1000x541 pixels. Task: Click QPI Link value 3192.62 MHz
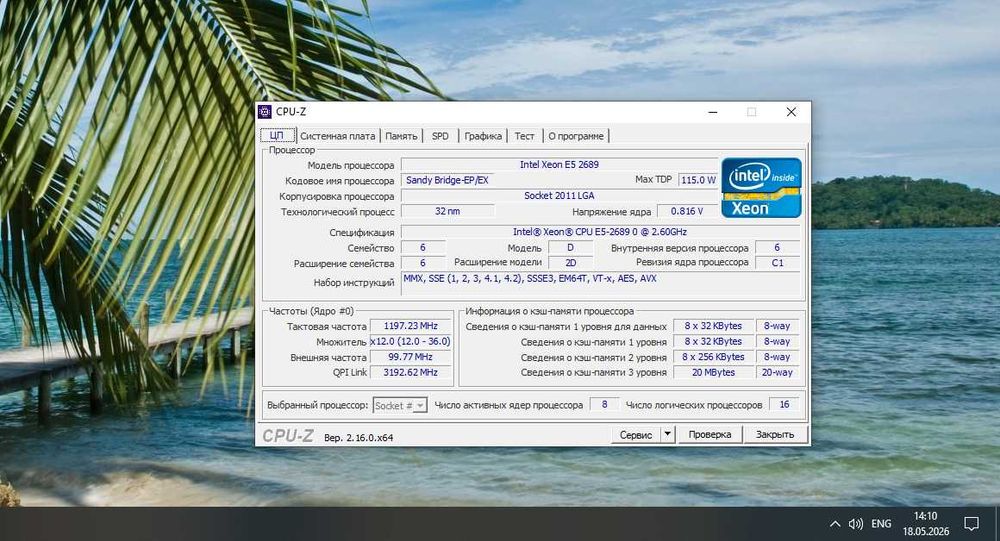410,373
